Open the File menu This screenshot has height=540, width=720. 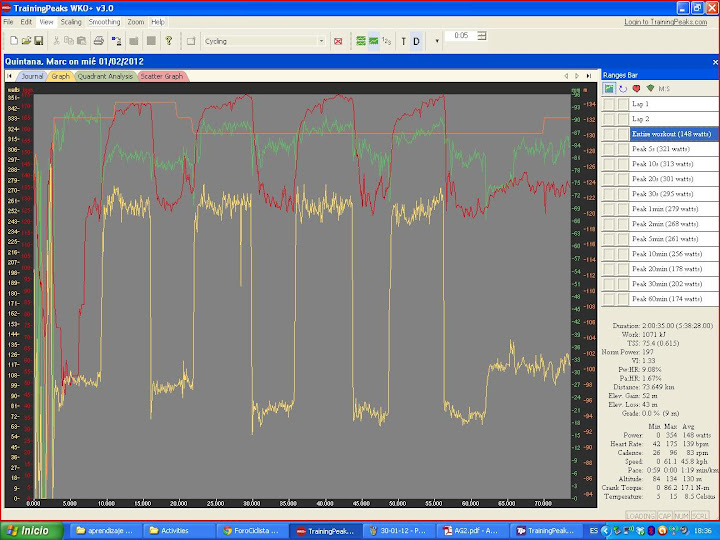coord(8,22)
